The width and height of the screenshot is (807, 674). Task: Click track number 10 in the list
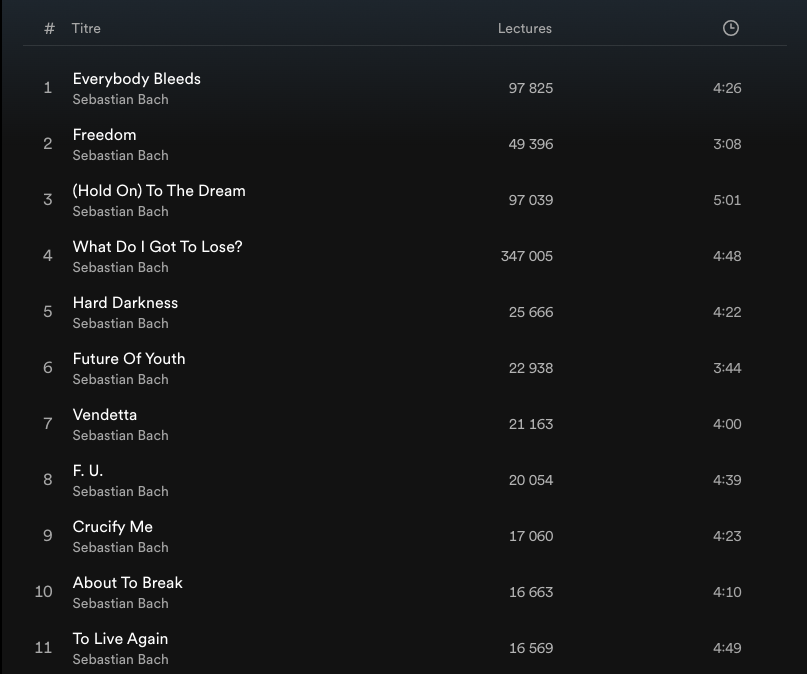44,592
